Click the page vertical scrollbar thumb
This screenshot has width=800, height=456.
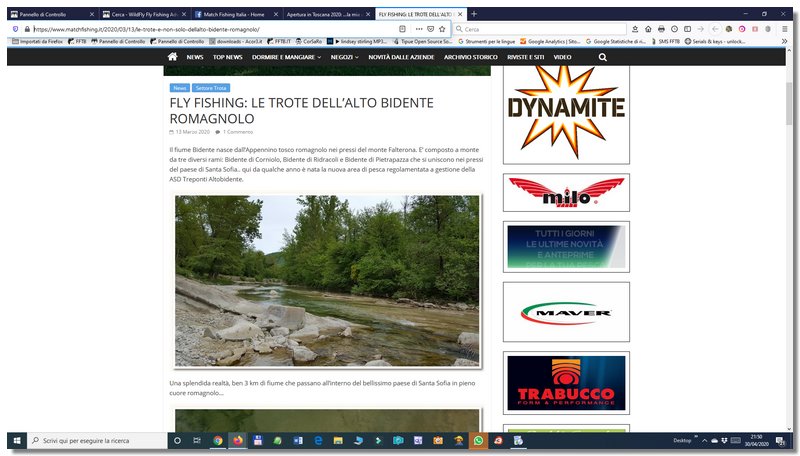(x=789, y=105)
